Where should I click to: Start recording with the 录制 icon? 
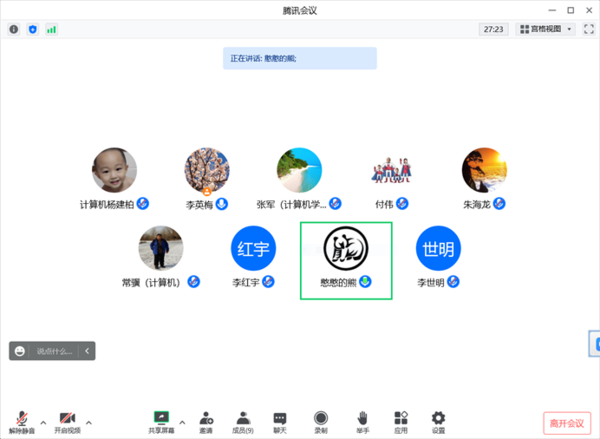321,422
